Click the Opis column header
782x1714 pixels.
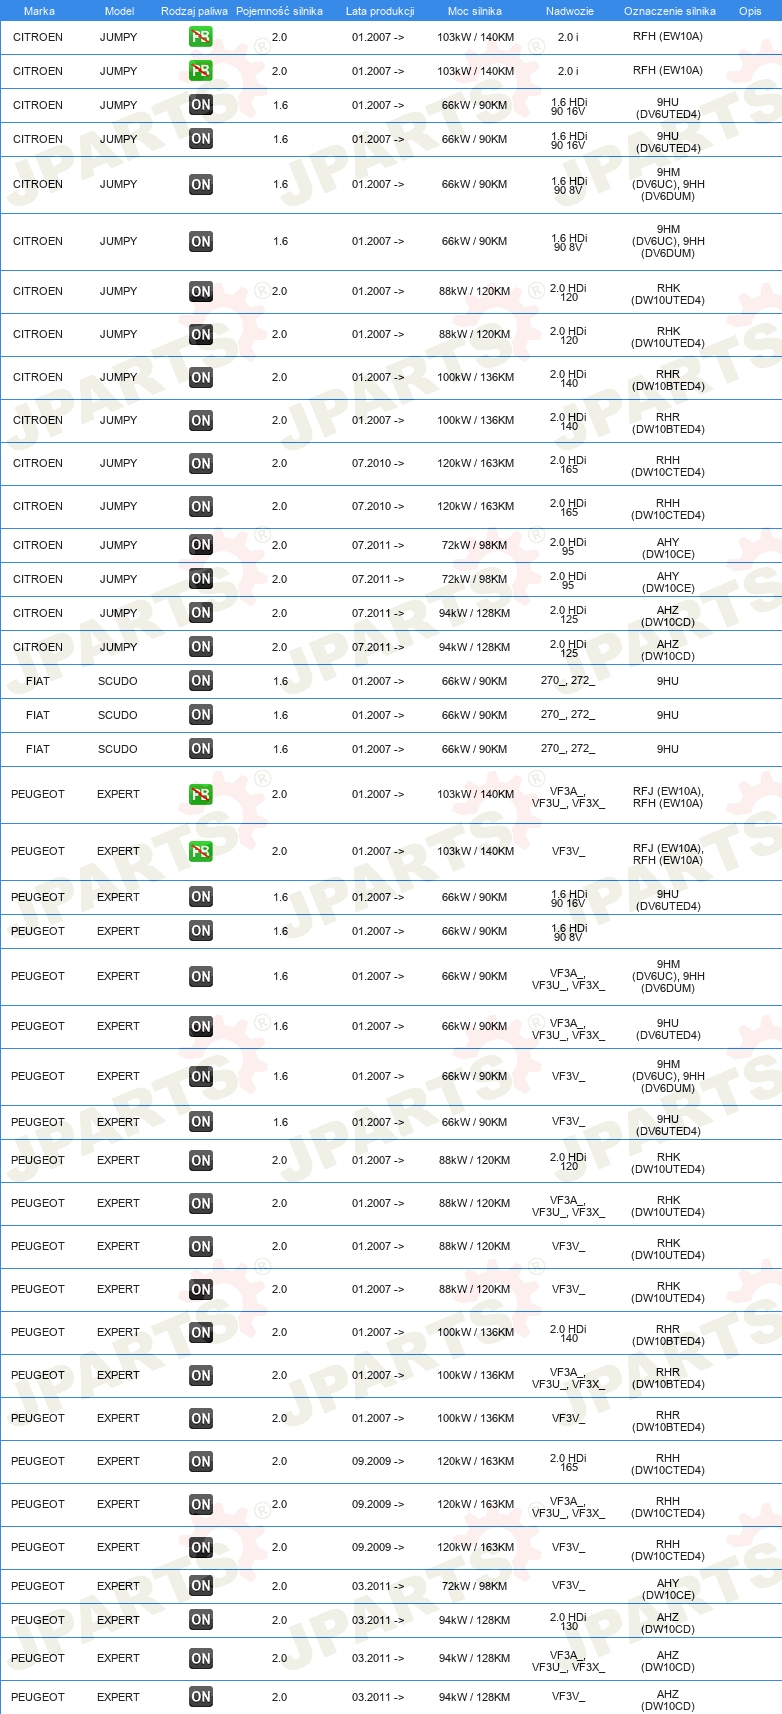(x=750, y=11)
